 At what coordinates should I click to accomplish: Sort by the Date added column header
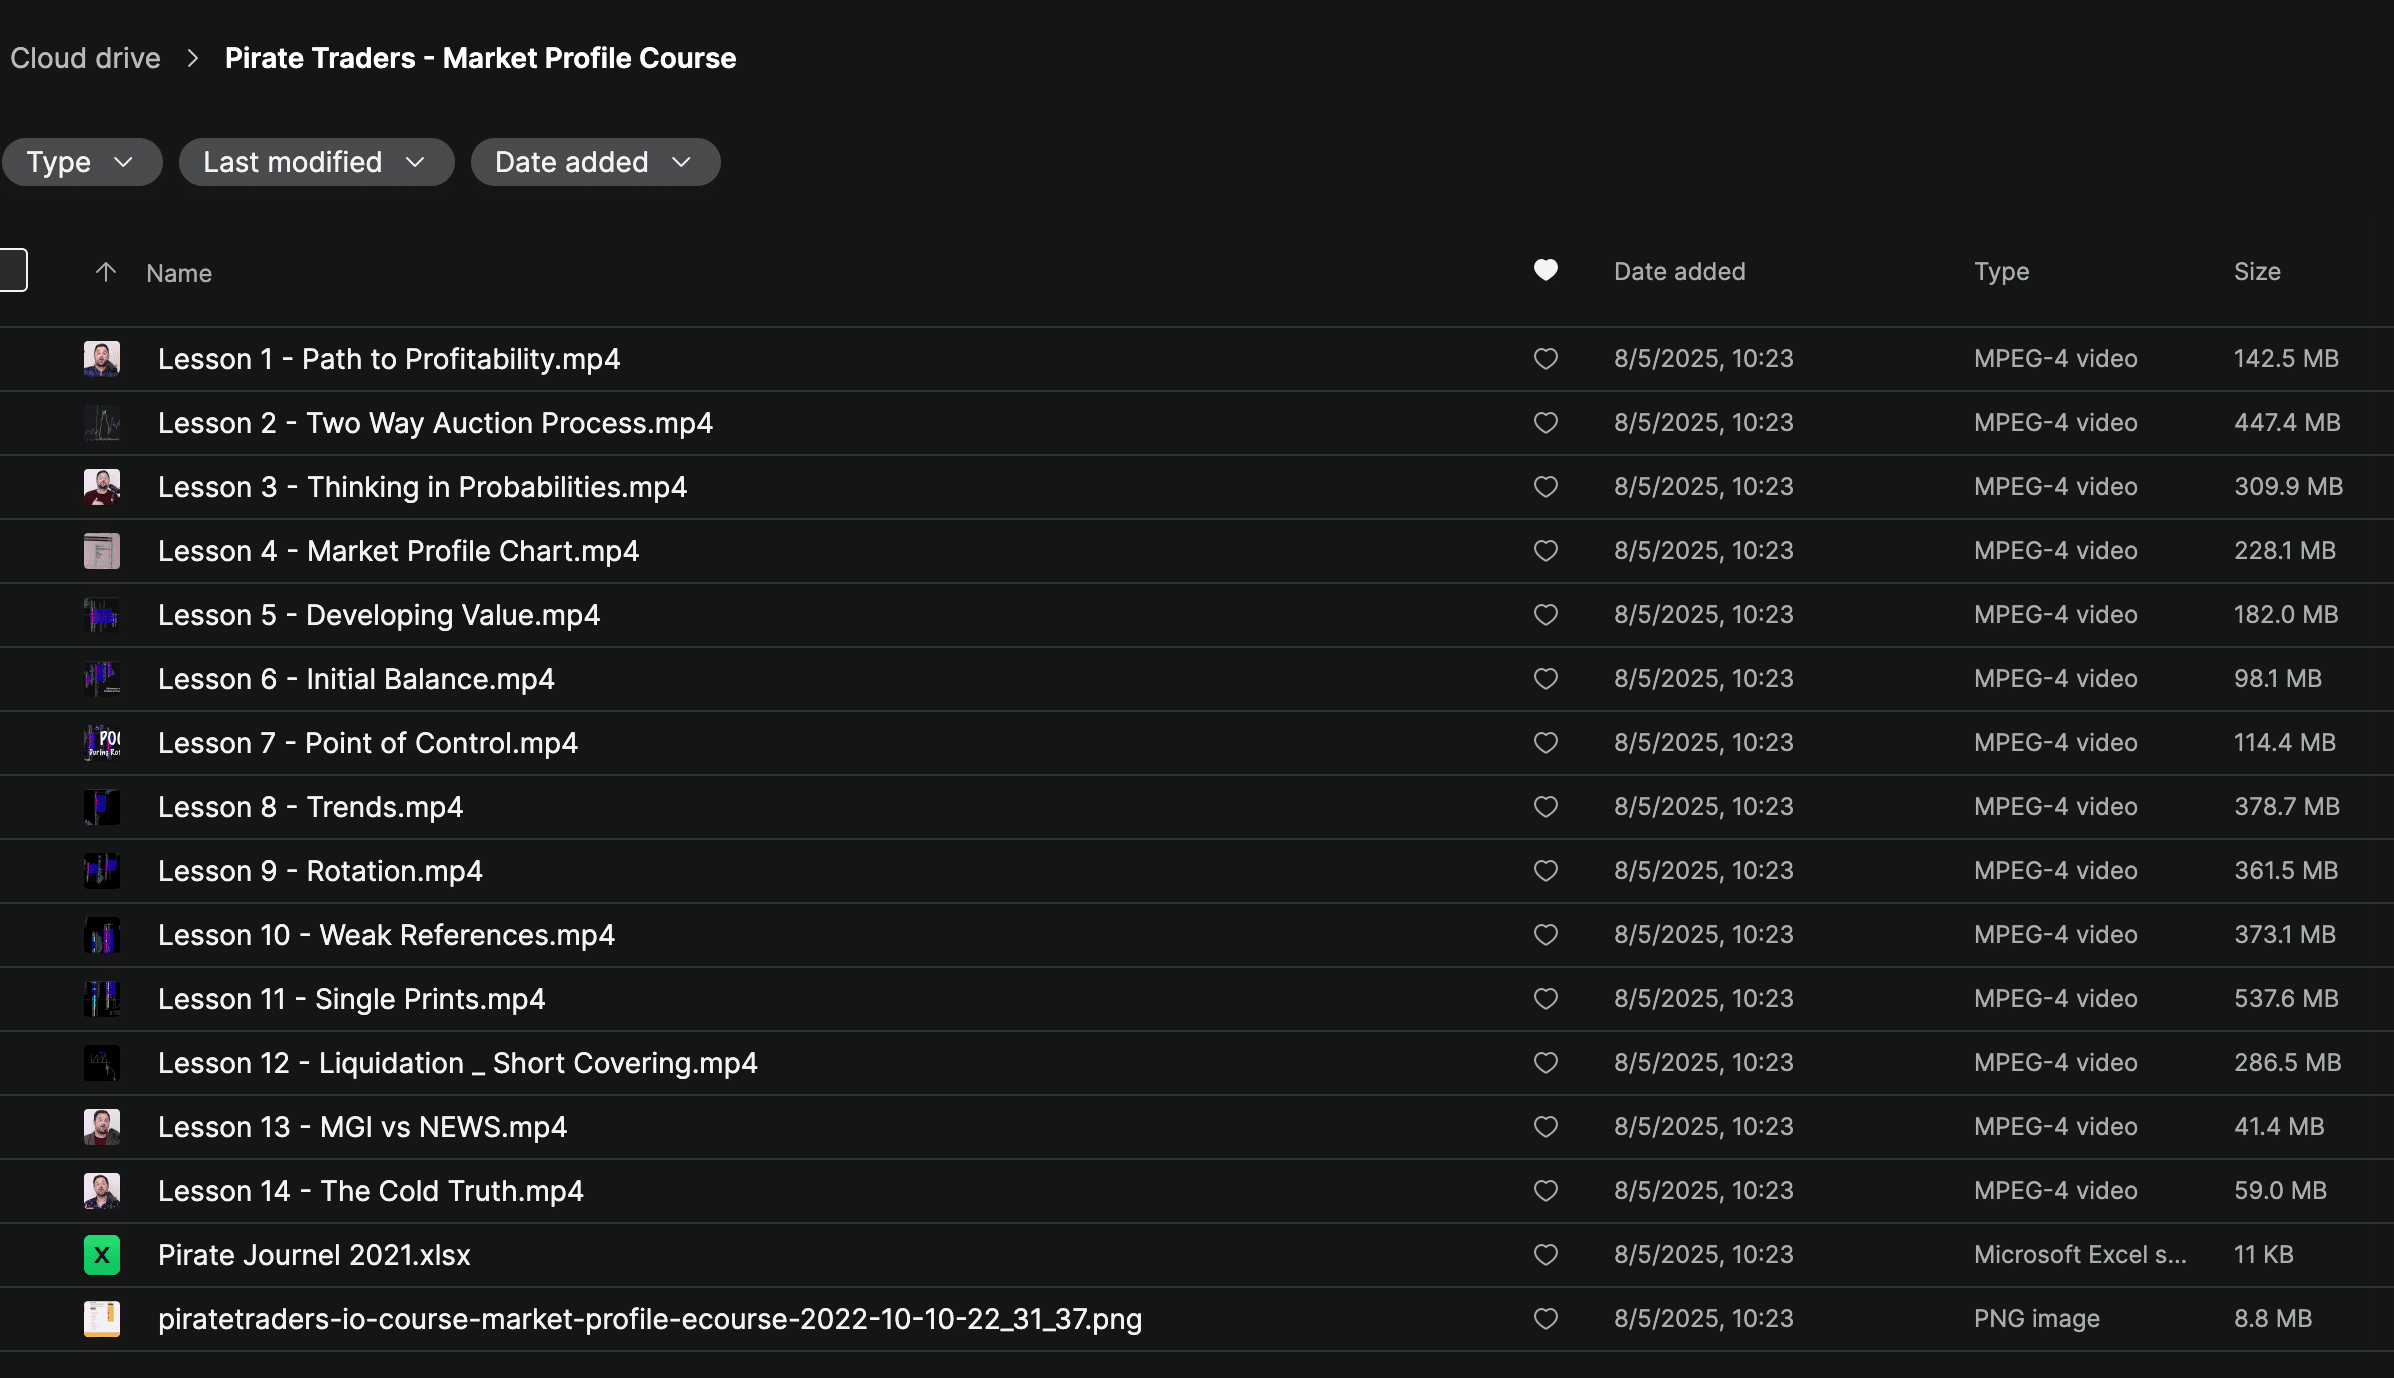1679,272
